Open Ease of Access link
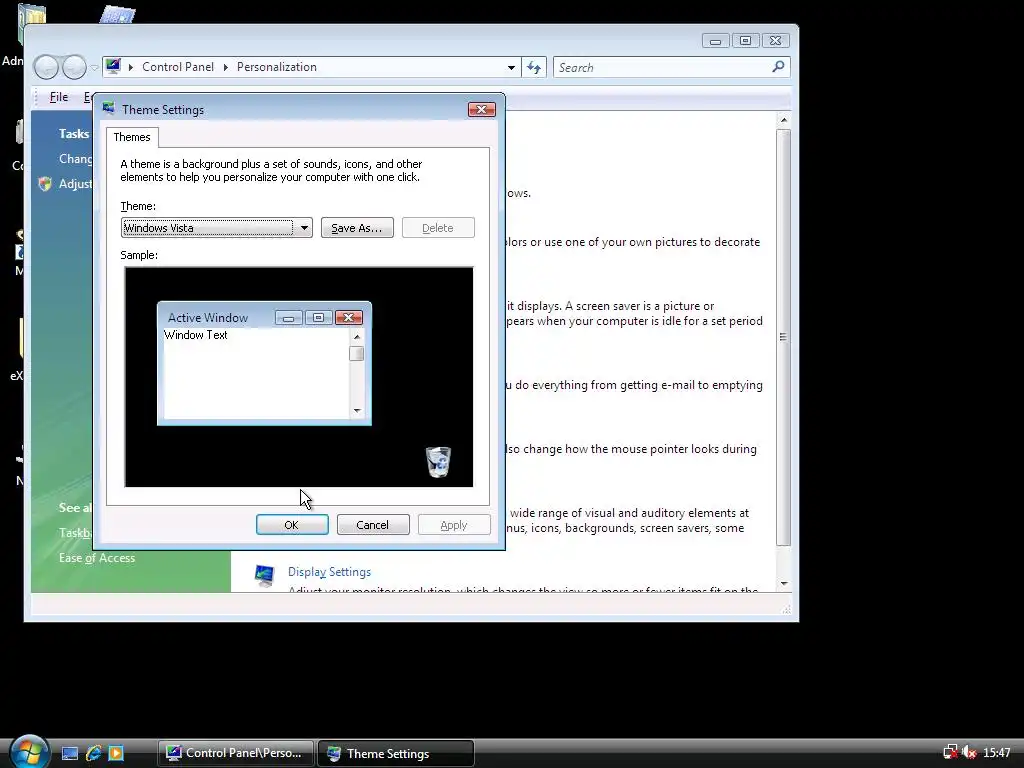1024x768 pixels. 97,558
